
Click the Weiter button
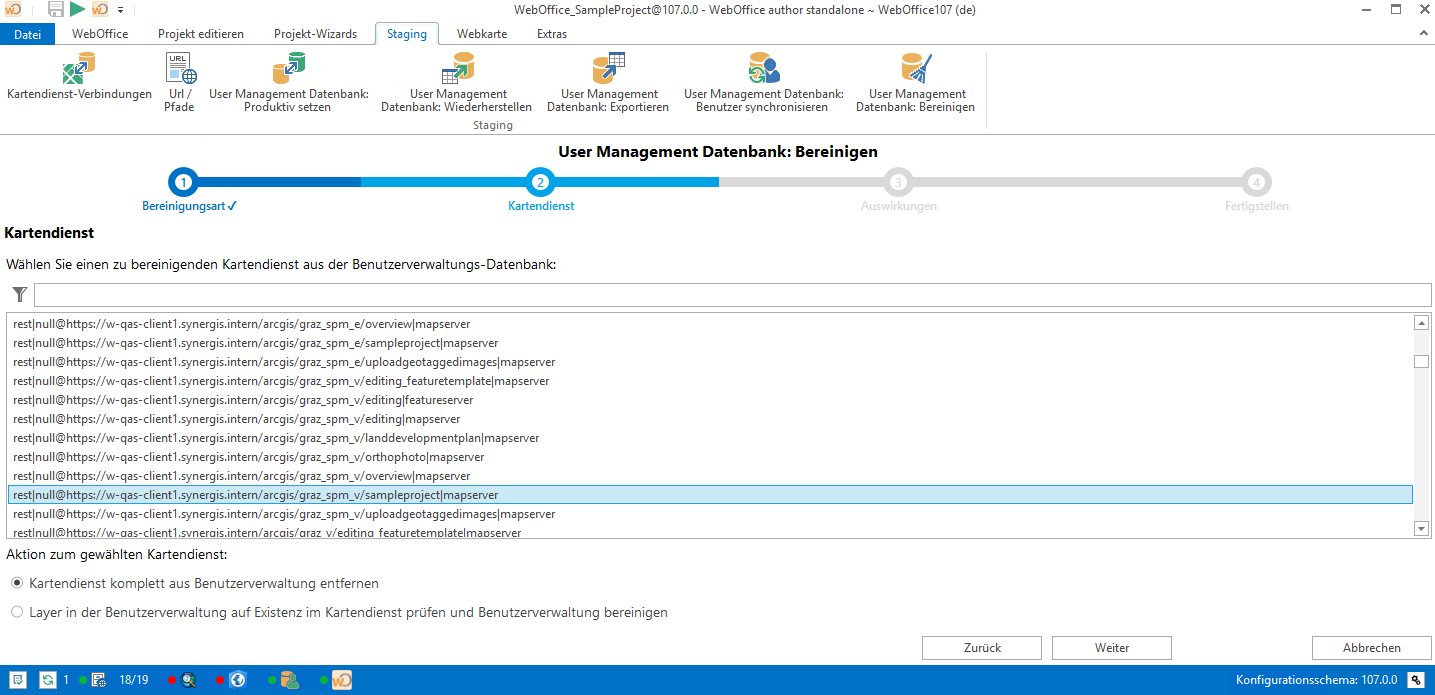(x=1111, y=648)
